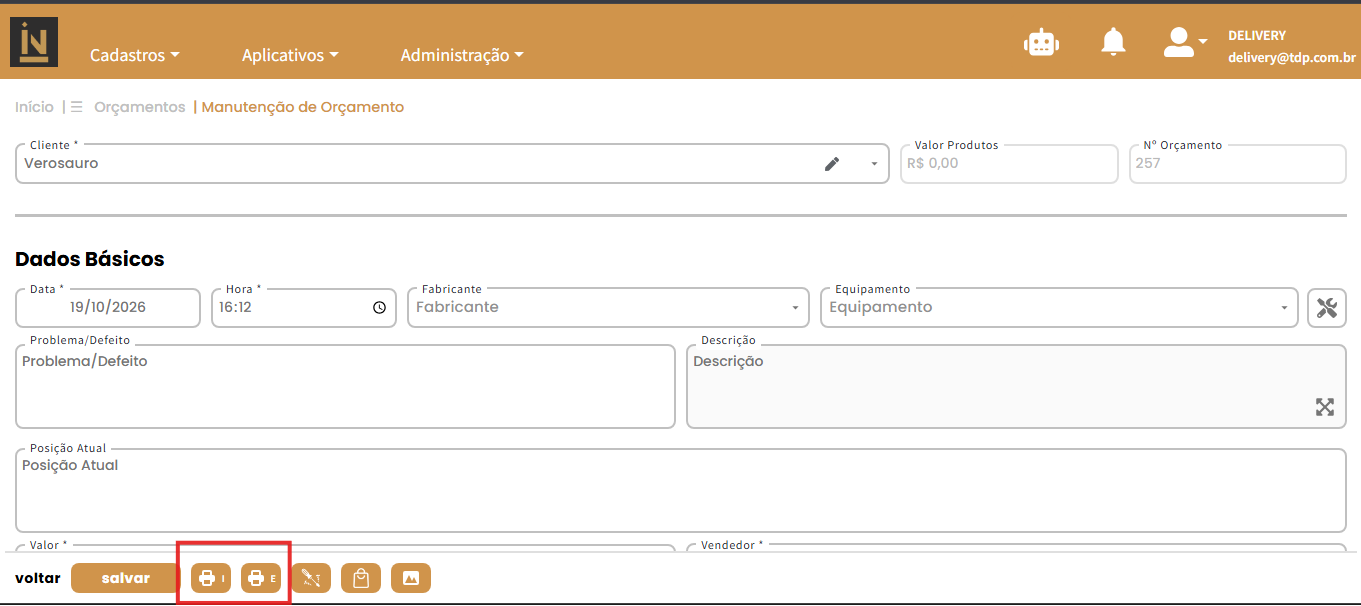Image resolution: width=1361 pixels, height=606 pixels.
Task: Click the Valor Produtos field
Action: pos(1009,164)
